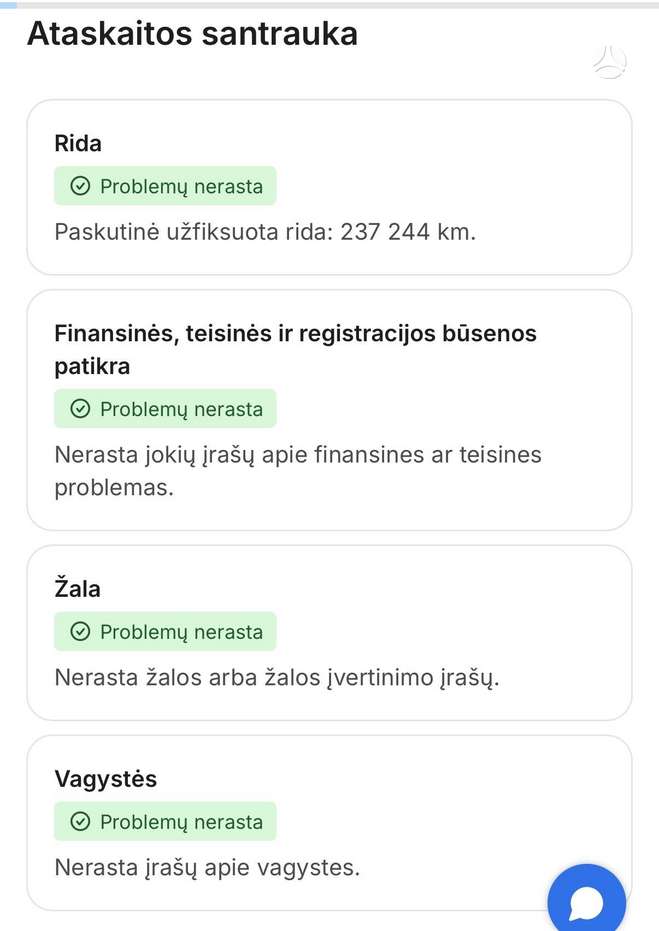Click the checkmark icon under Finansinės patikra
Screen dimensions: 659x931
[x=80, y=408]
